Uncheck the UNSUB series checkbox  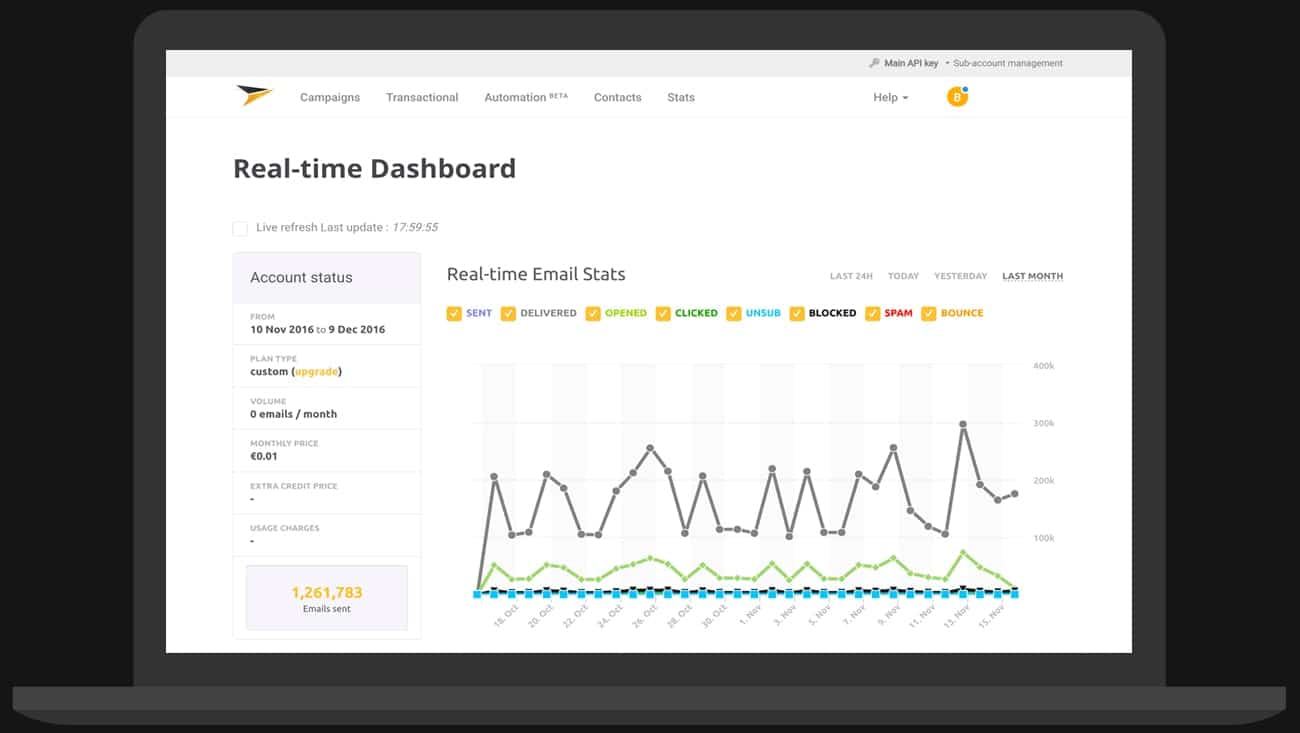pyautogui.click(x=734, y=313)
